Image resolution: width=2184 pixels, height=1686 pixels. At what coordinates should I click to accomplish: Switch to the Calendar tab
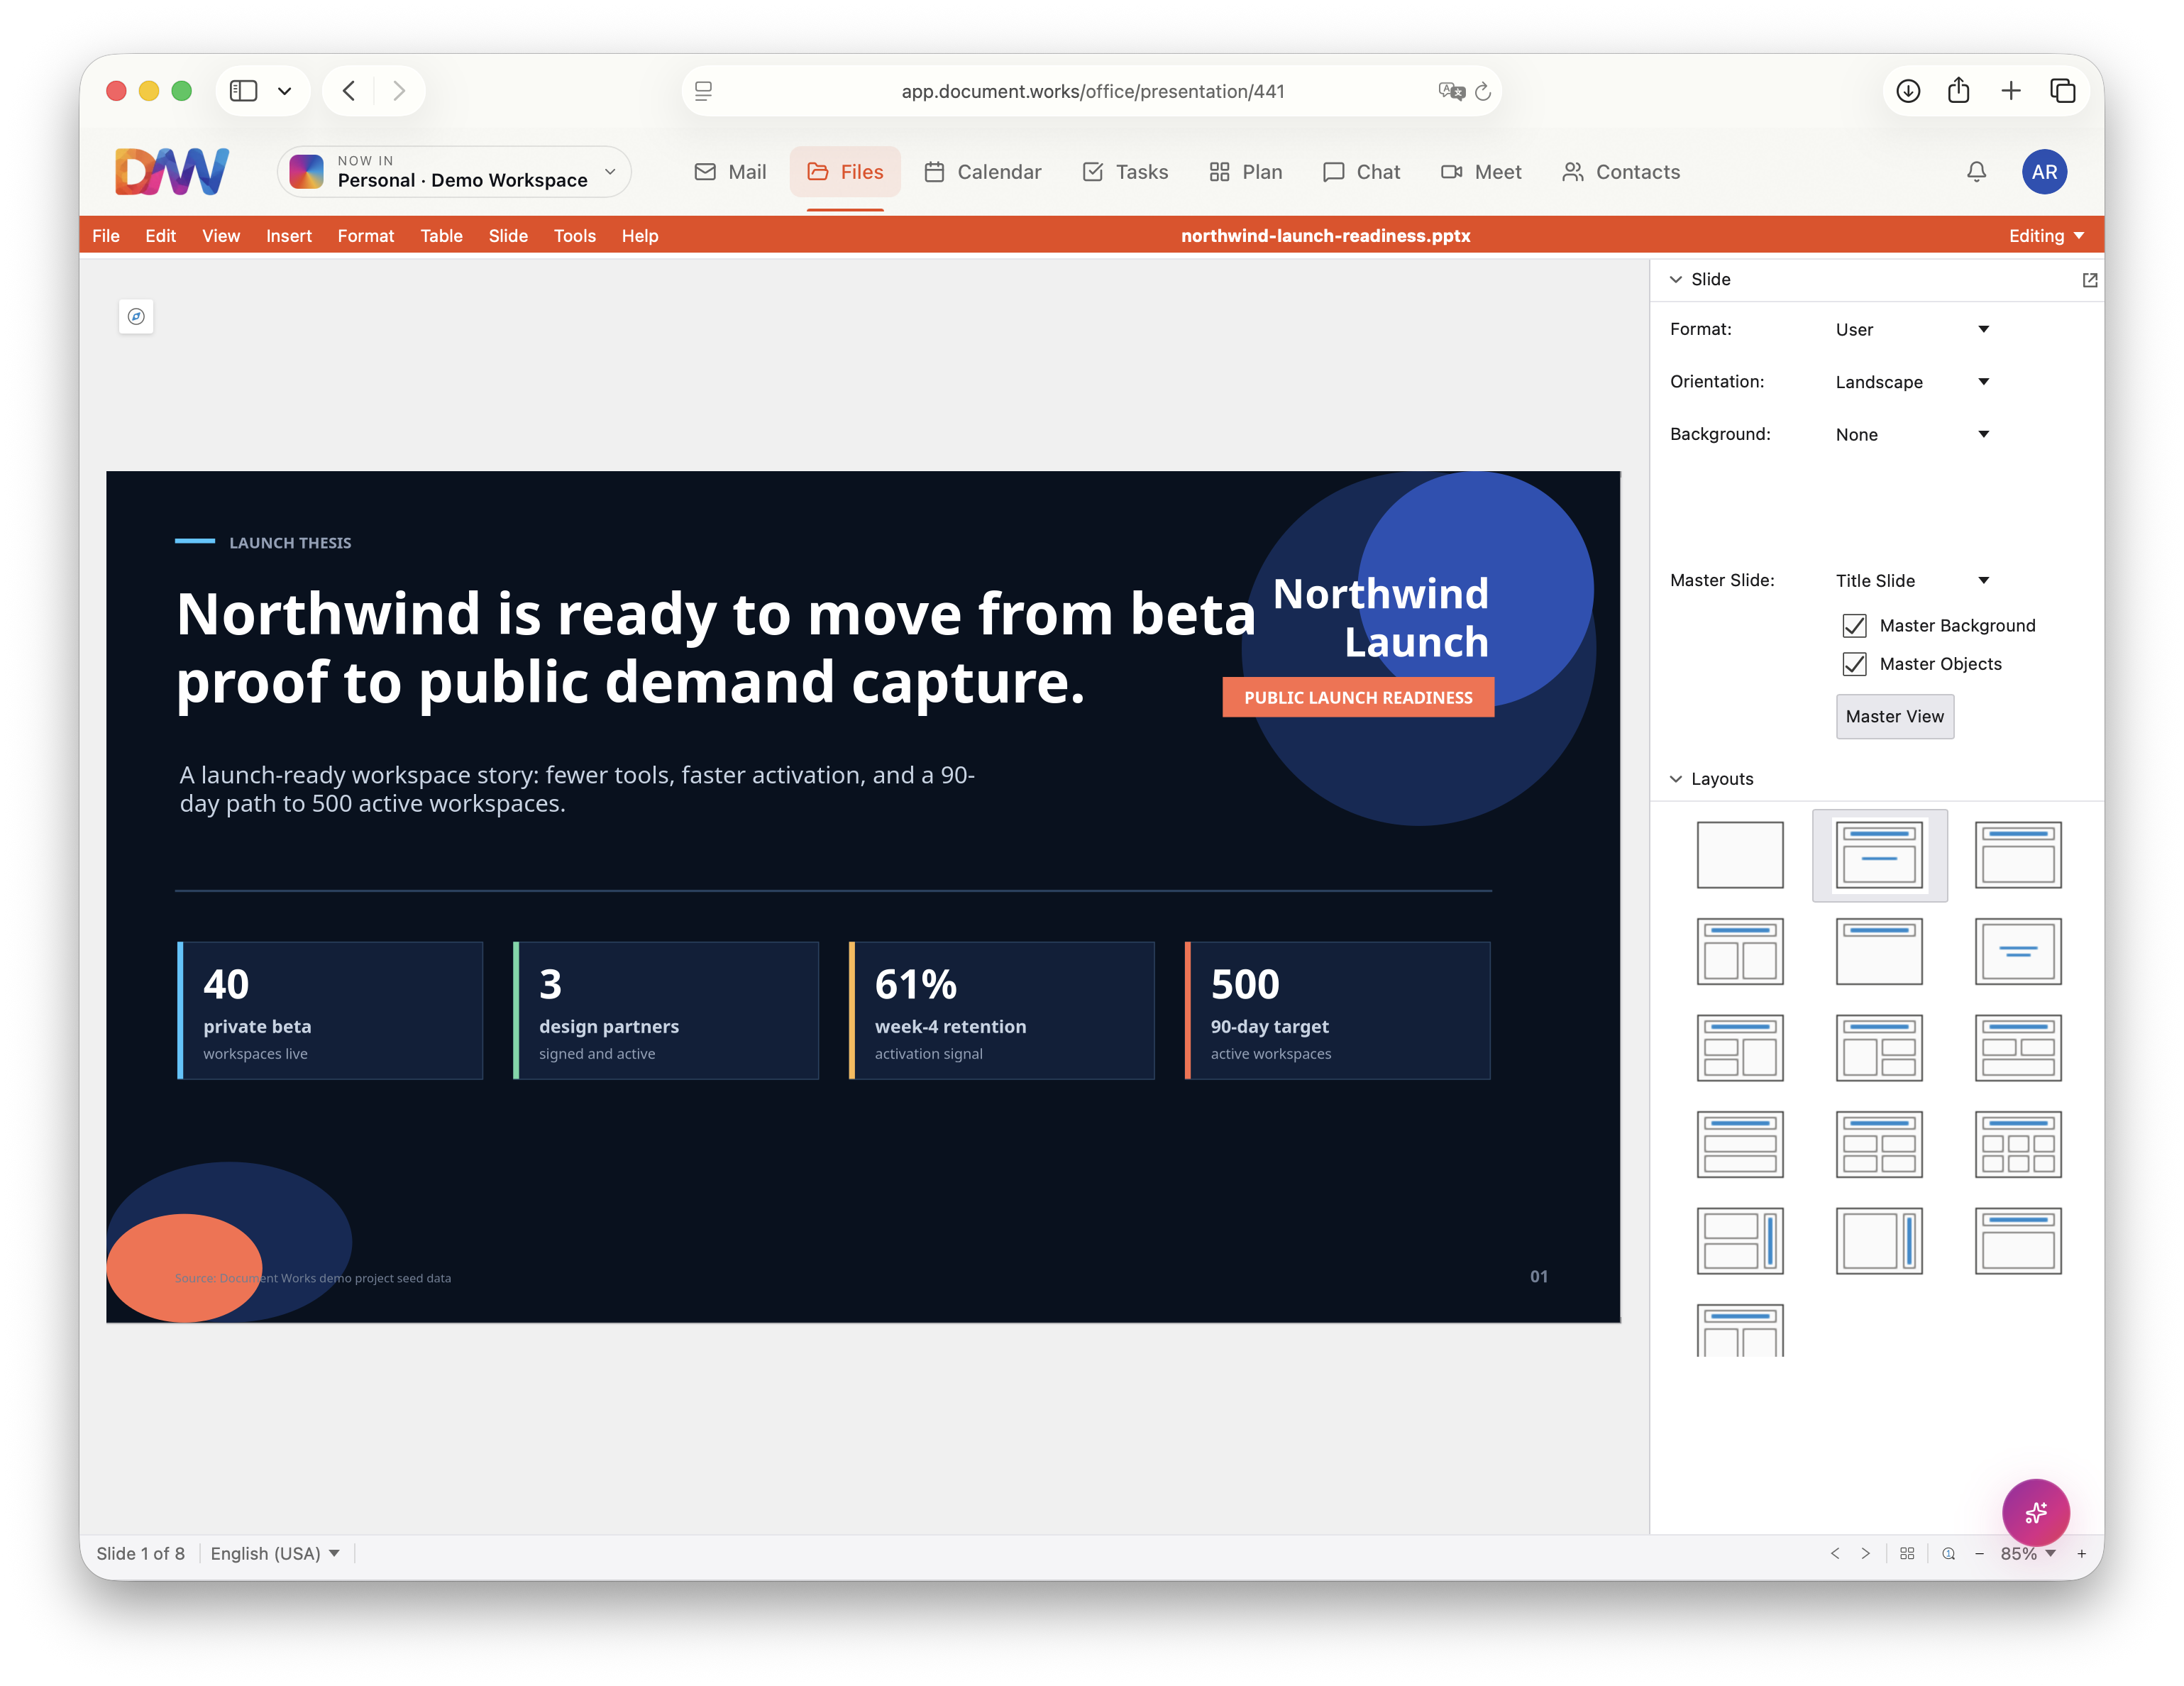983,172
